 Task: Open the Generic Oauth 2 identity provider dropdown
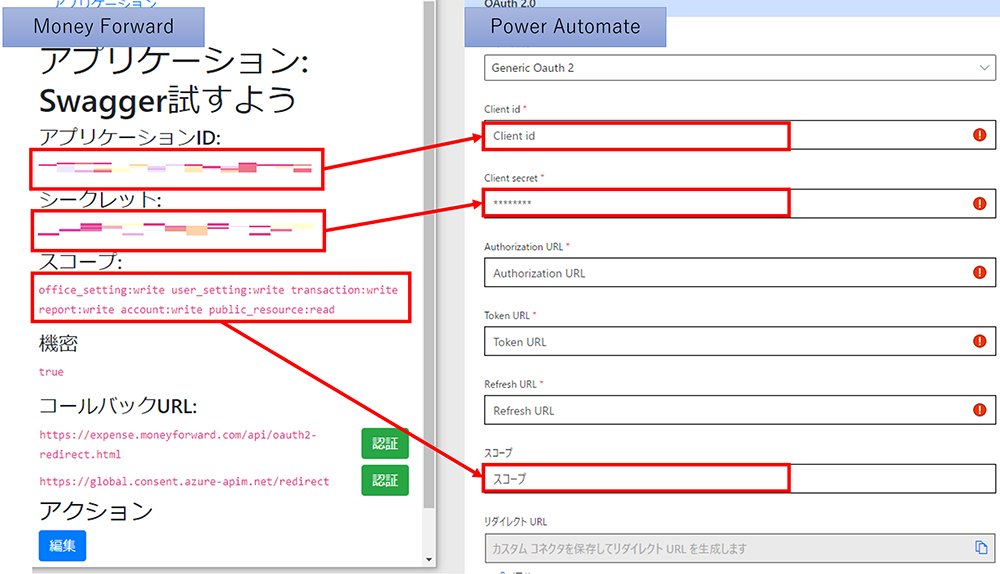tap(740, 68)
